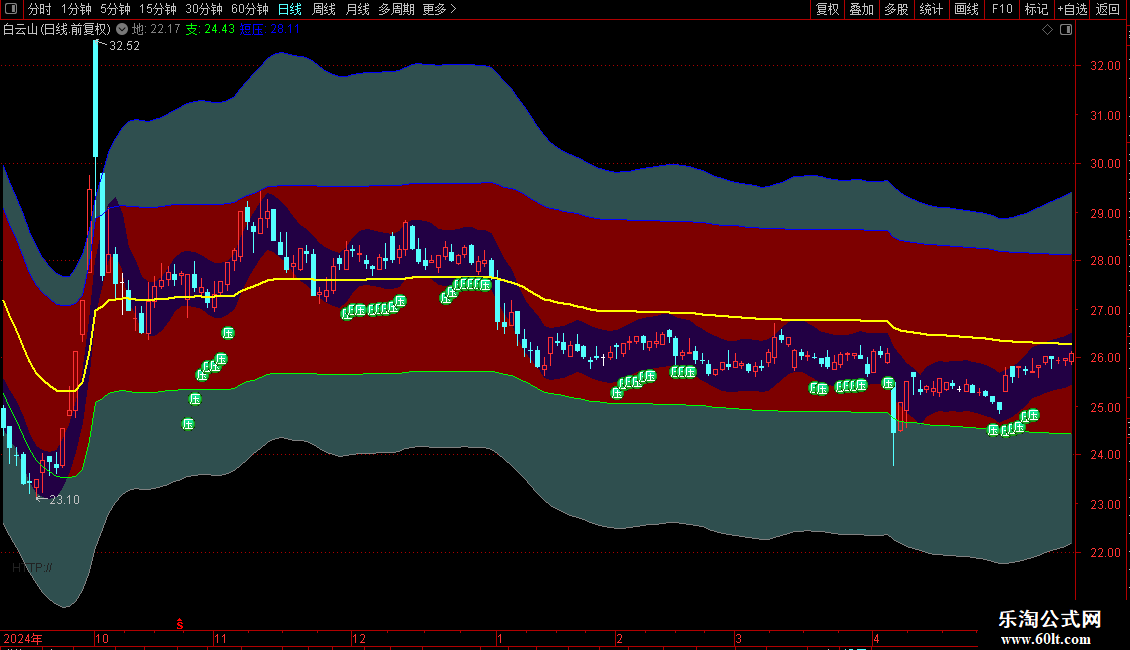Click the 短压: 28.11 indicator value
The height and width of the screenshot is (650, 1130).
[270, 29]
